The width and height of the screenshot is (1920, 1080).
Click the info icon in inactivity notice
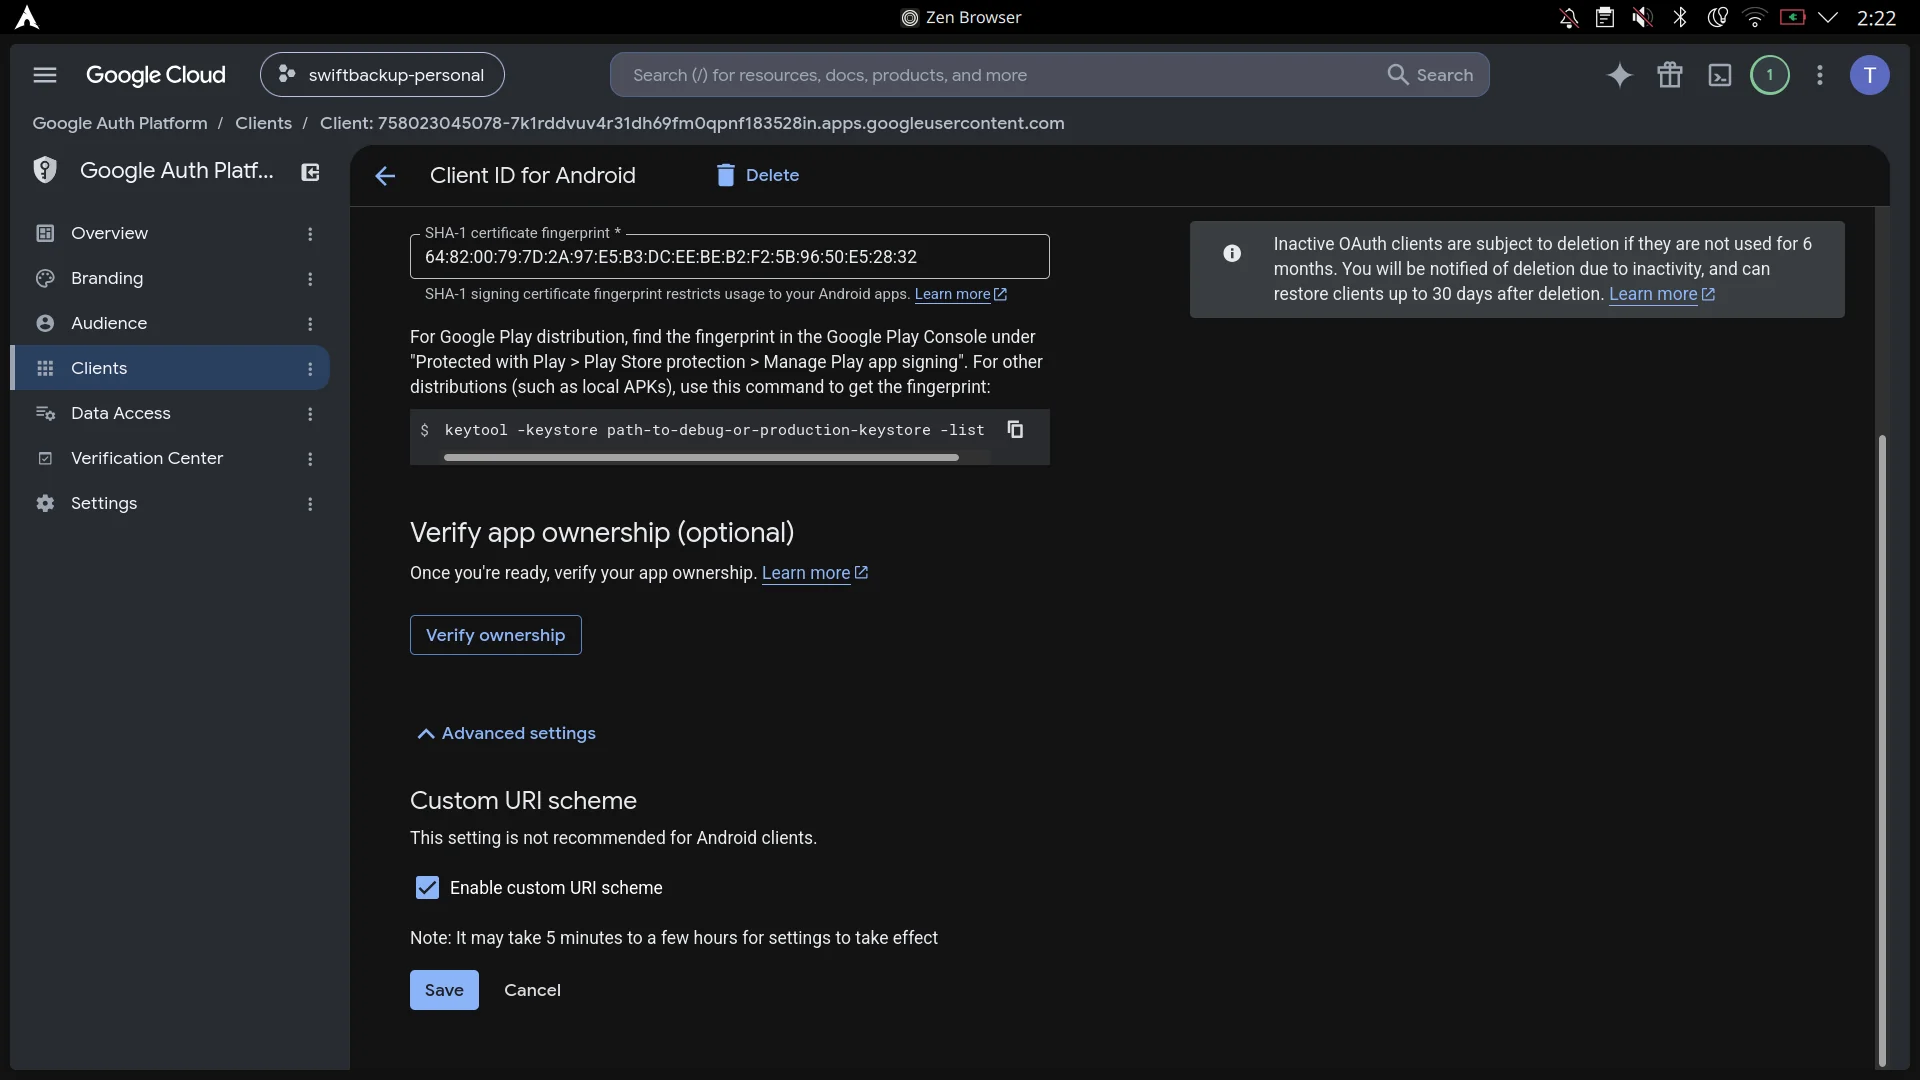(1232, 254)
